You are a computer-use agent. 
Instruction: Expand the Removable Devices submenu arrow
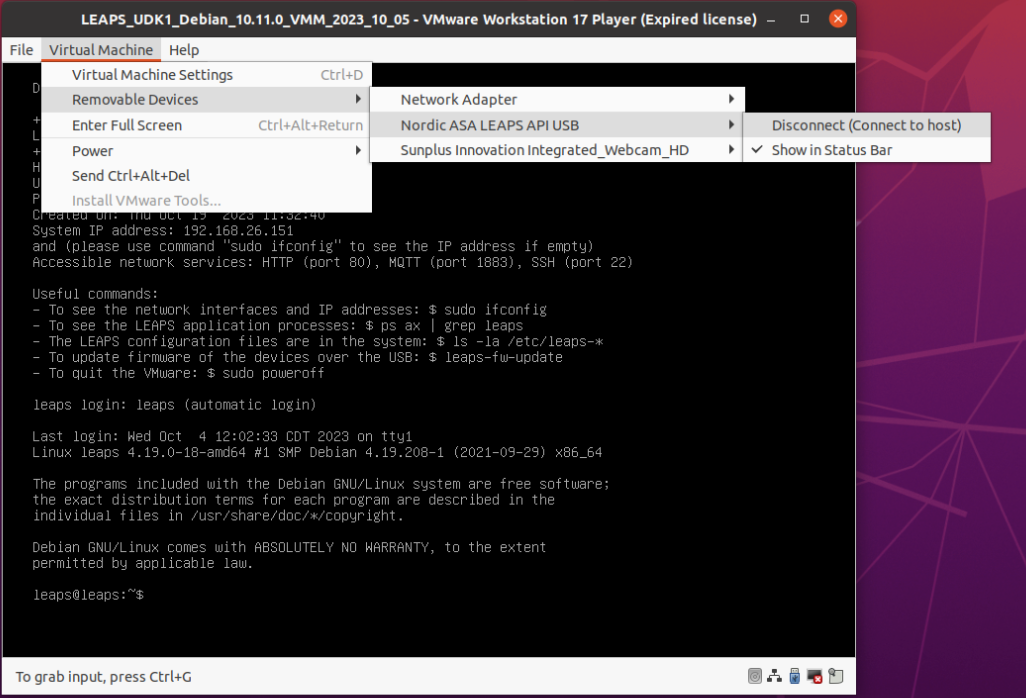point(358,99)
